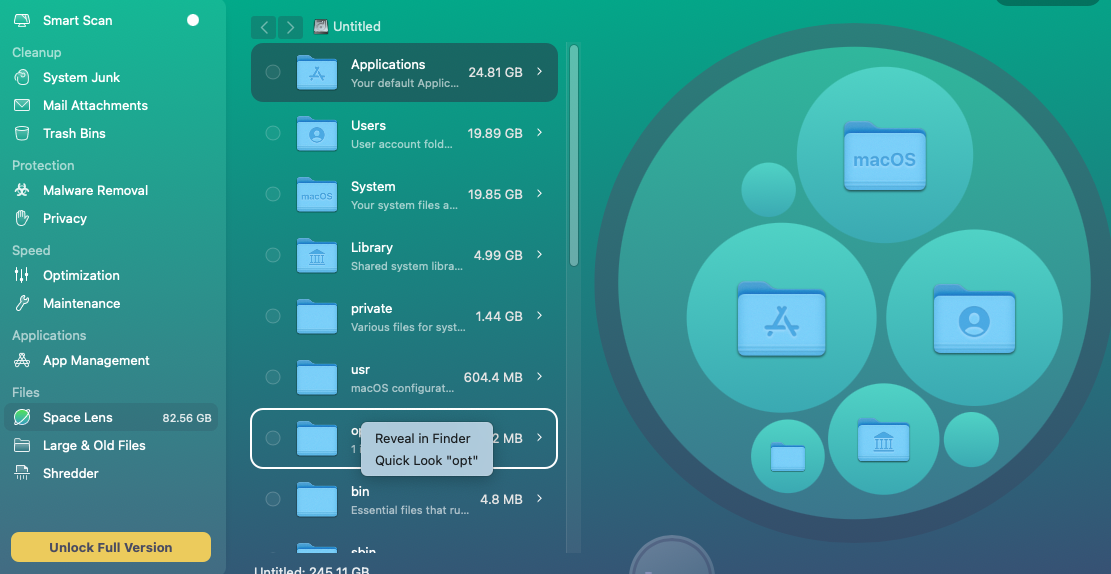Select the Malware Removal biohazard icon
1111x574 pixels.
[x=22, y=190]
